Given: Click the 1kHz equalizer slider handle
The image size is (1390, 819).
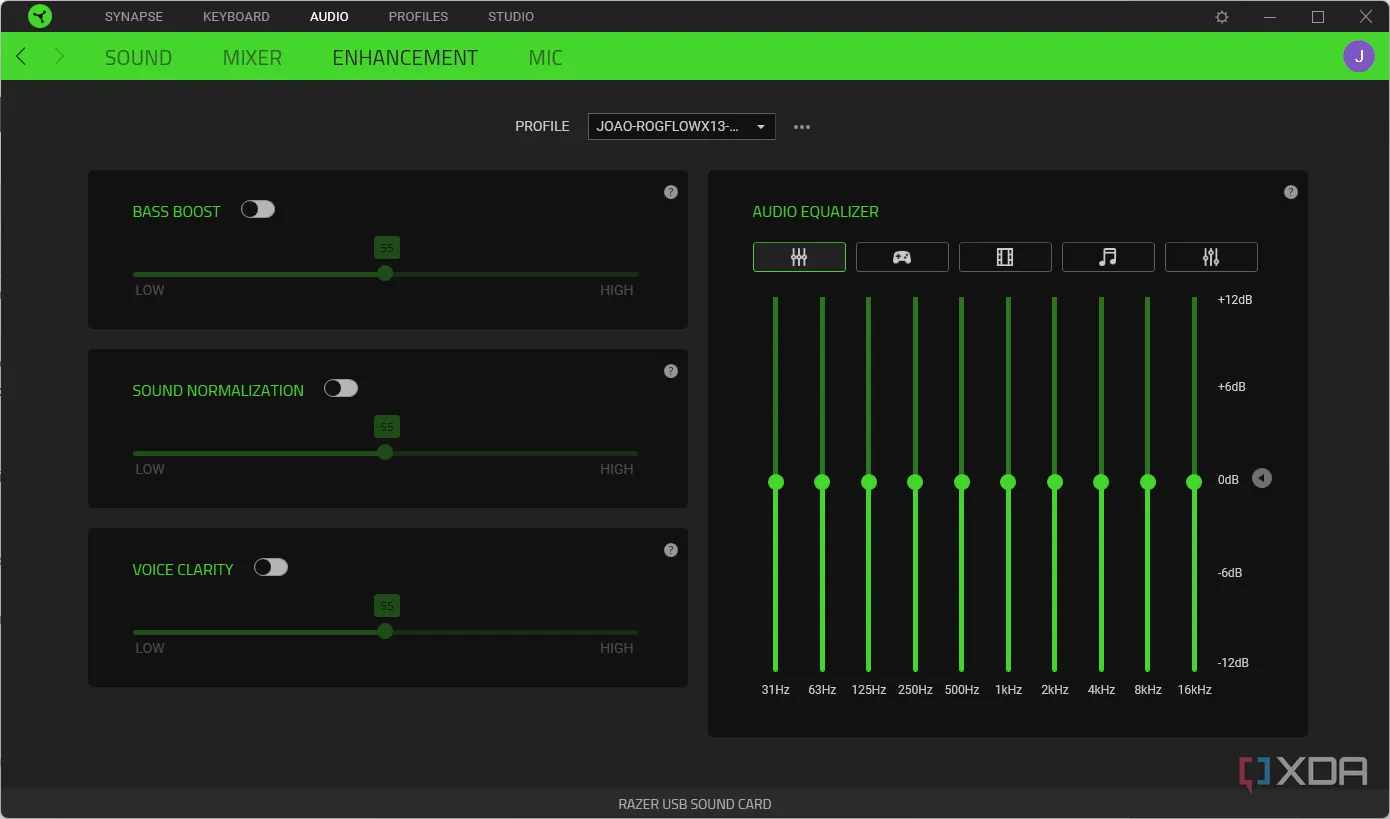Looking at the screenshot, I should 1008,482.
